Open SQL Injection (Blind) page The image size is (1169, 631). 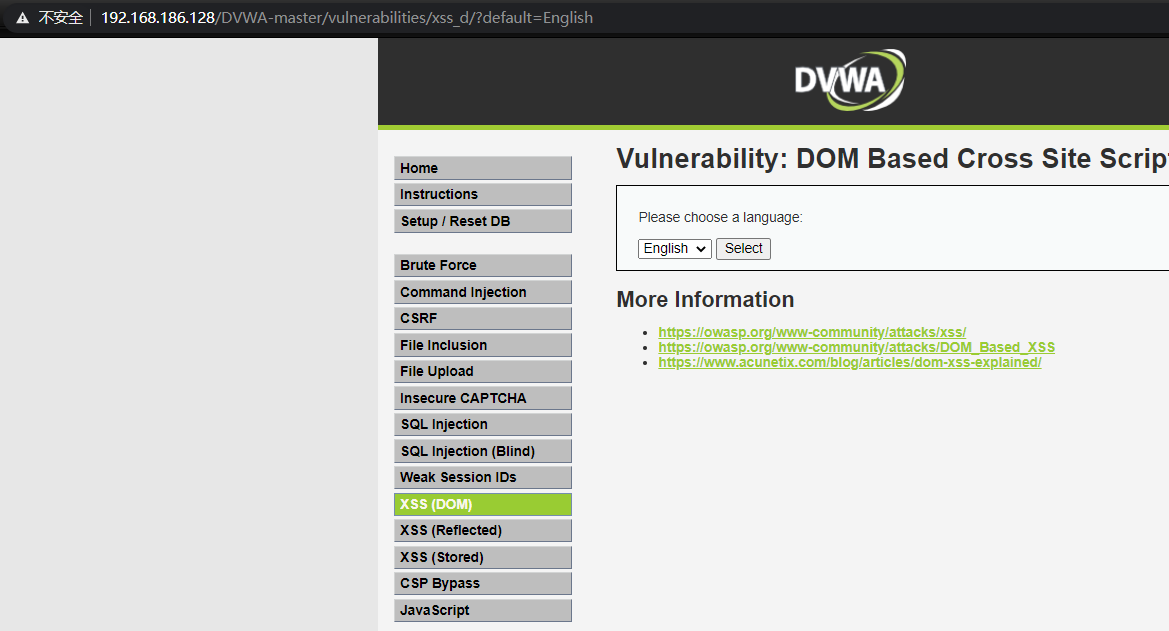coord(482,451)
